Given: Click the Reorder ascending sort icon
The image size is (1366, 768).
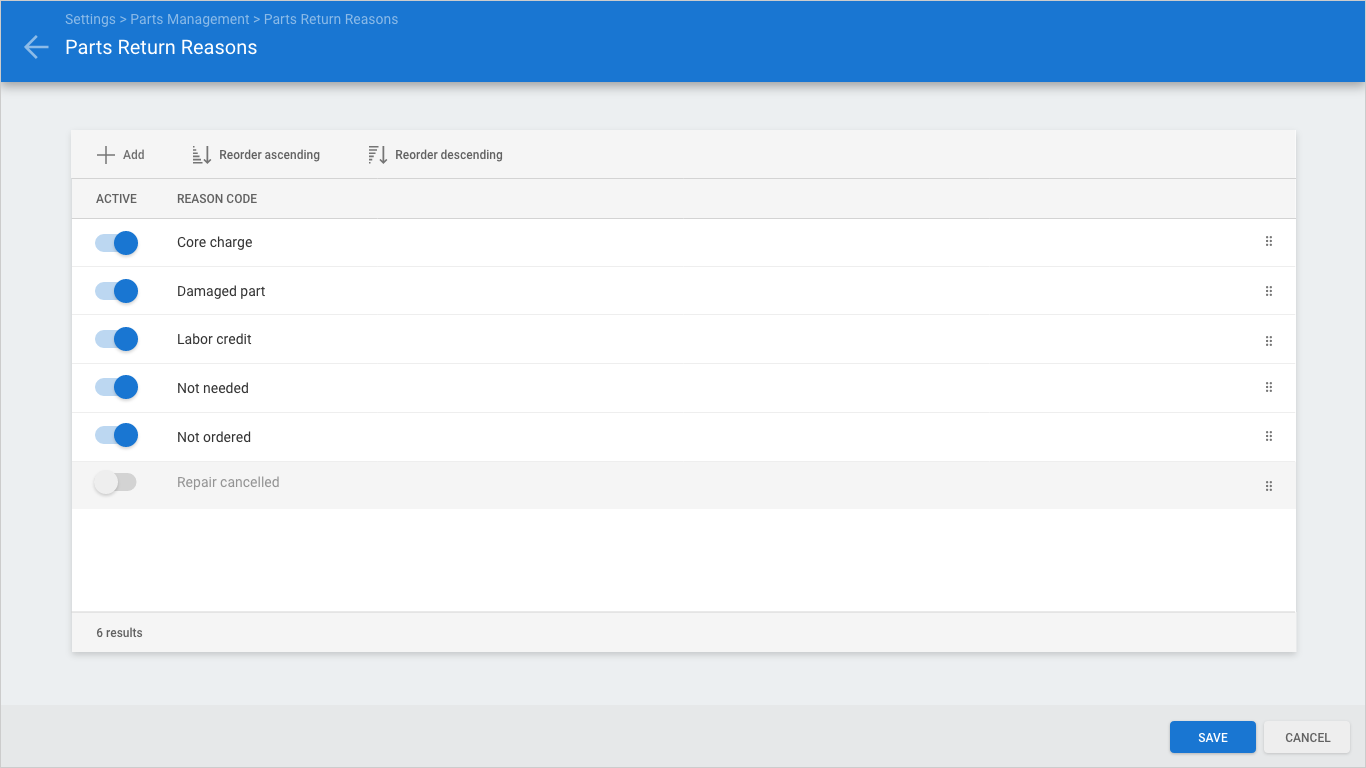Looking at the screenshot, I should coord(202,155).
